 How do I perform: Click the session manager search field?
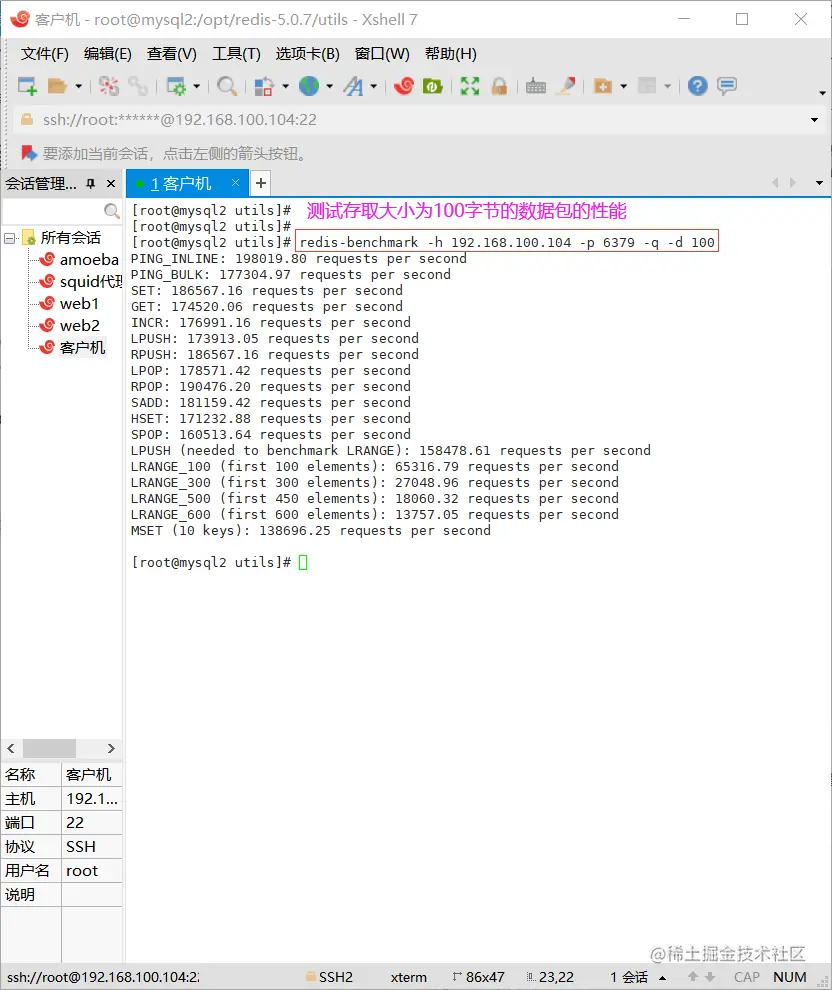tap(52, 210)
